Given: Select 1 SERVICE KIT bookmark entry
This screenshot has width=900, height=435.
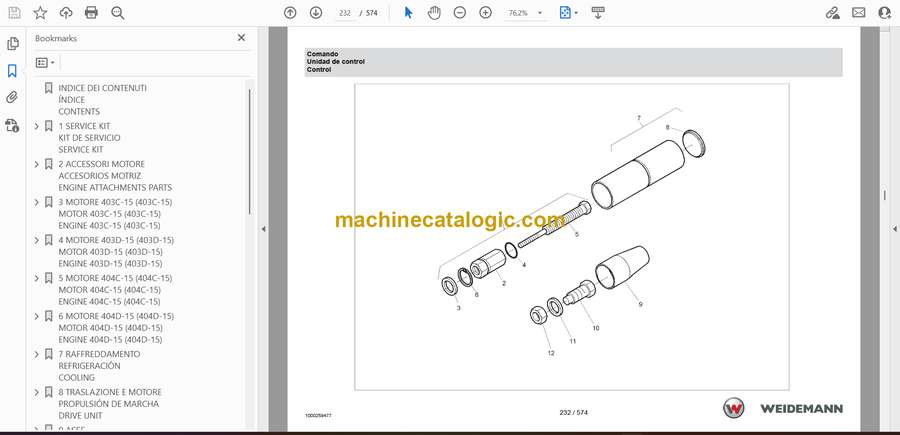Looking at the screenshot, I should click(x=89, y=138).
